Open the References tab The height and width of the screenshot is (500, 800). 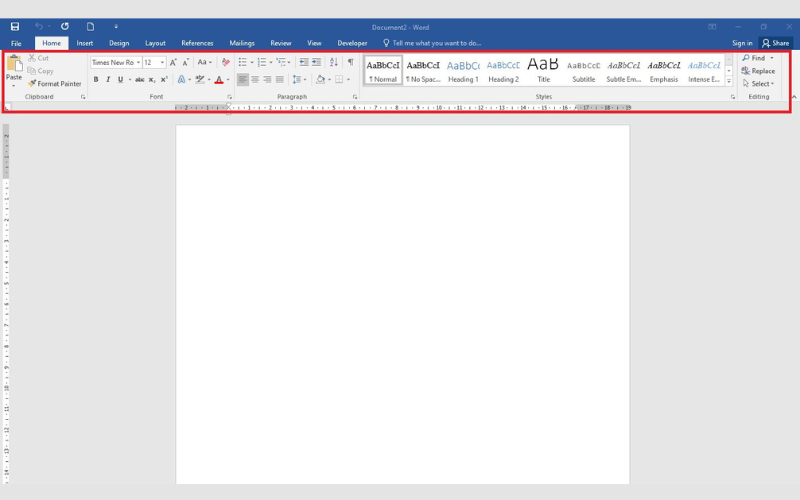tap(197, 44)
